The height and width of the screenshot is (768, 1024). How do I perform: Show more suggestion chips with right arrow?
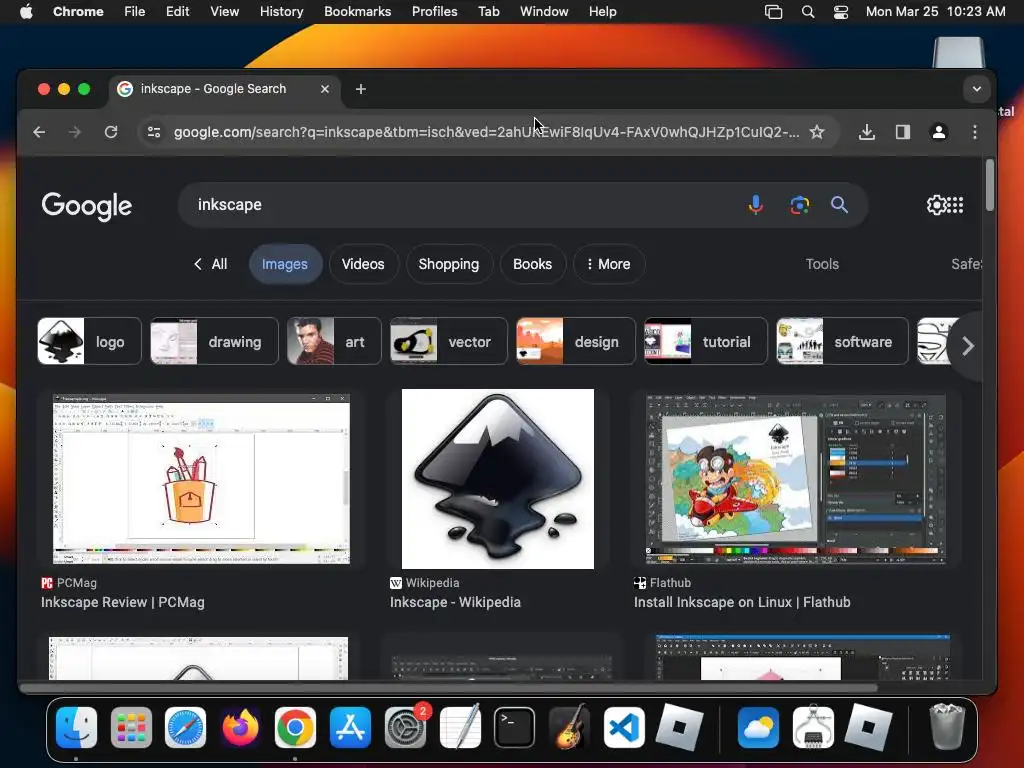pos(968,345)
